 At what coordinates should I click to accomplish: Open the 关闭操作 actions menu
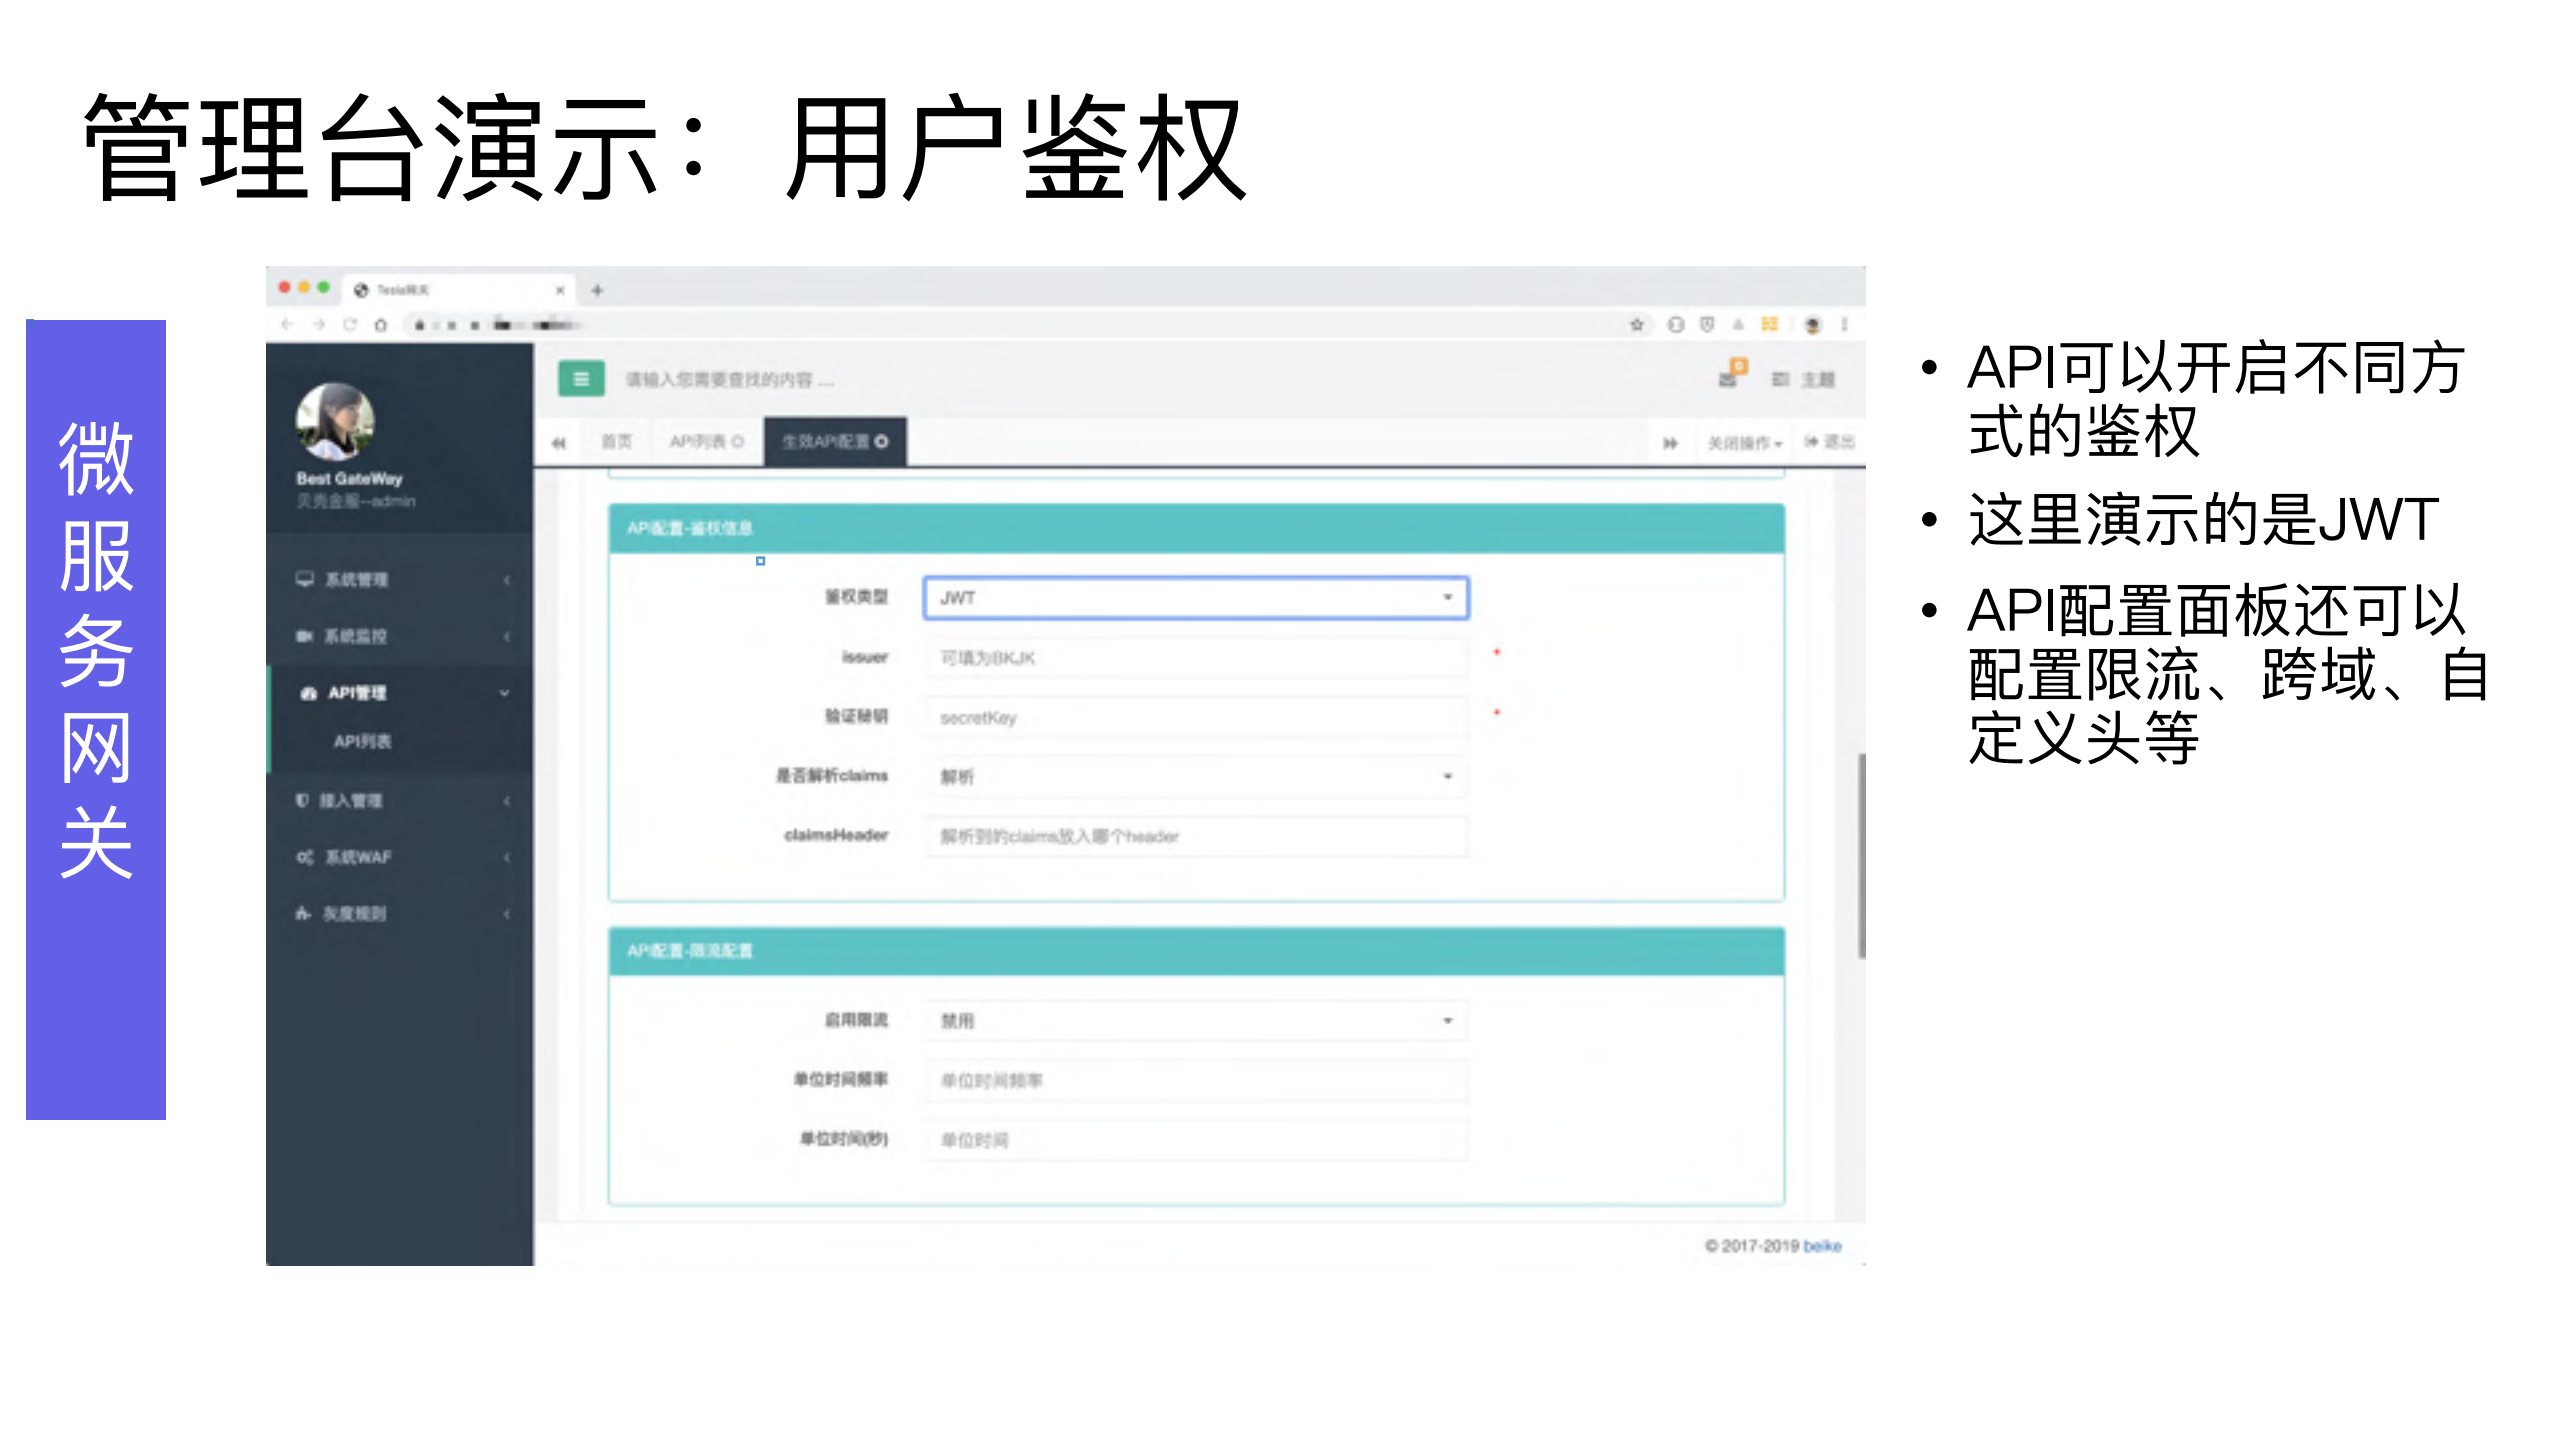1743,441
